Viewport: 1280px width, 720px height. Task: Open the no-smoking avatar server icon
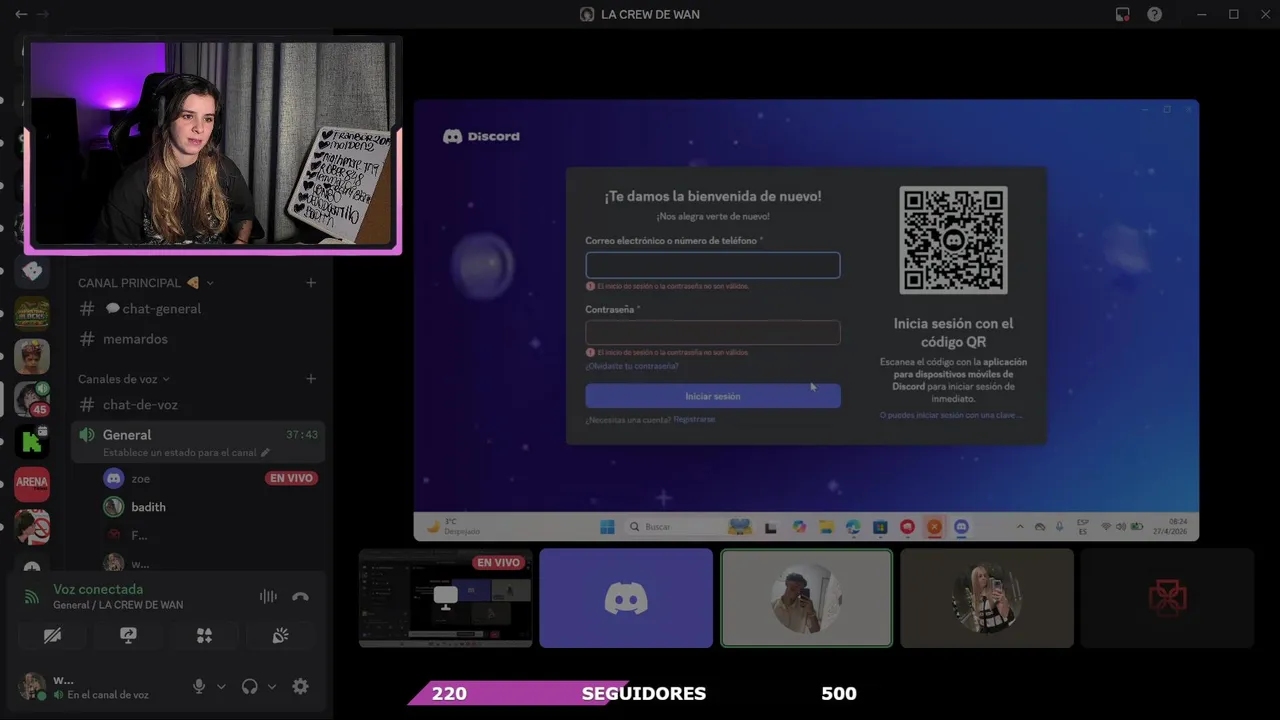point(32,526)
